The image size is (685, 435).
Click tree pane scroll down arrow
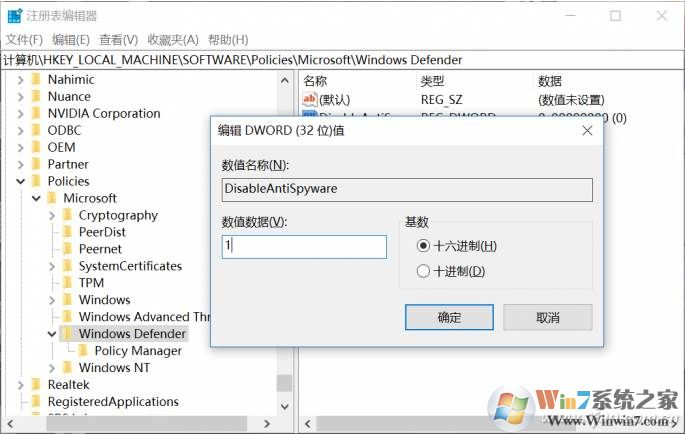tap(285, 407)
